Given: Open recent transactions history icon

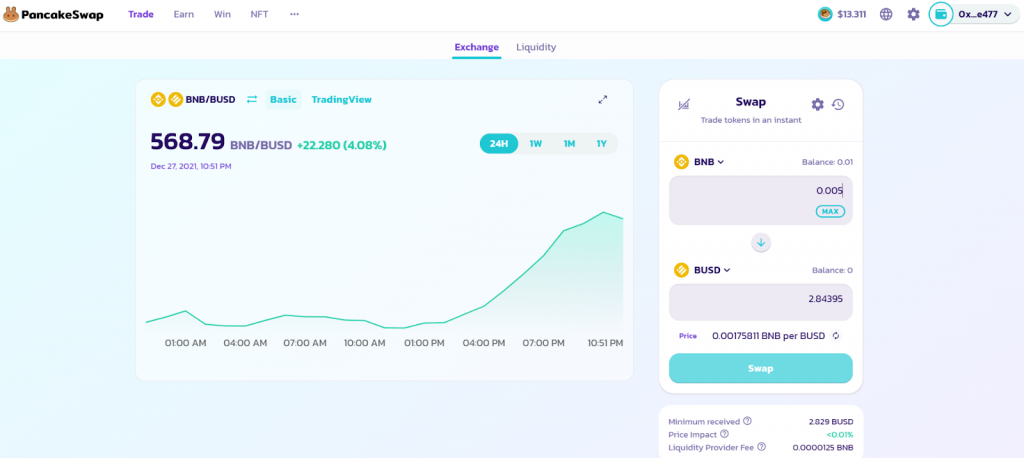Looking at the screenshot, I should [x=839, y=104].
